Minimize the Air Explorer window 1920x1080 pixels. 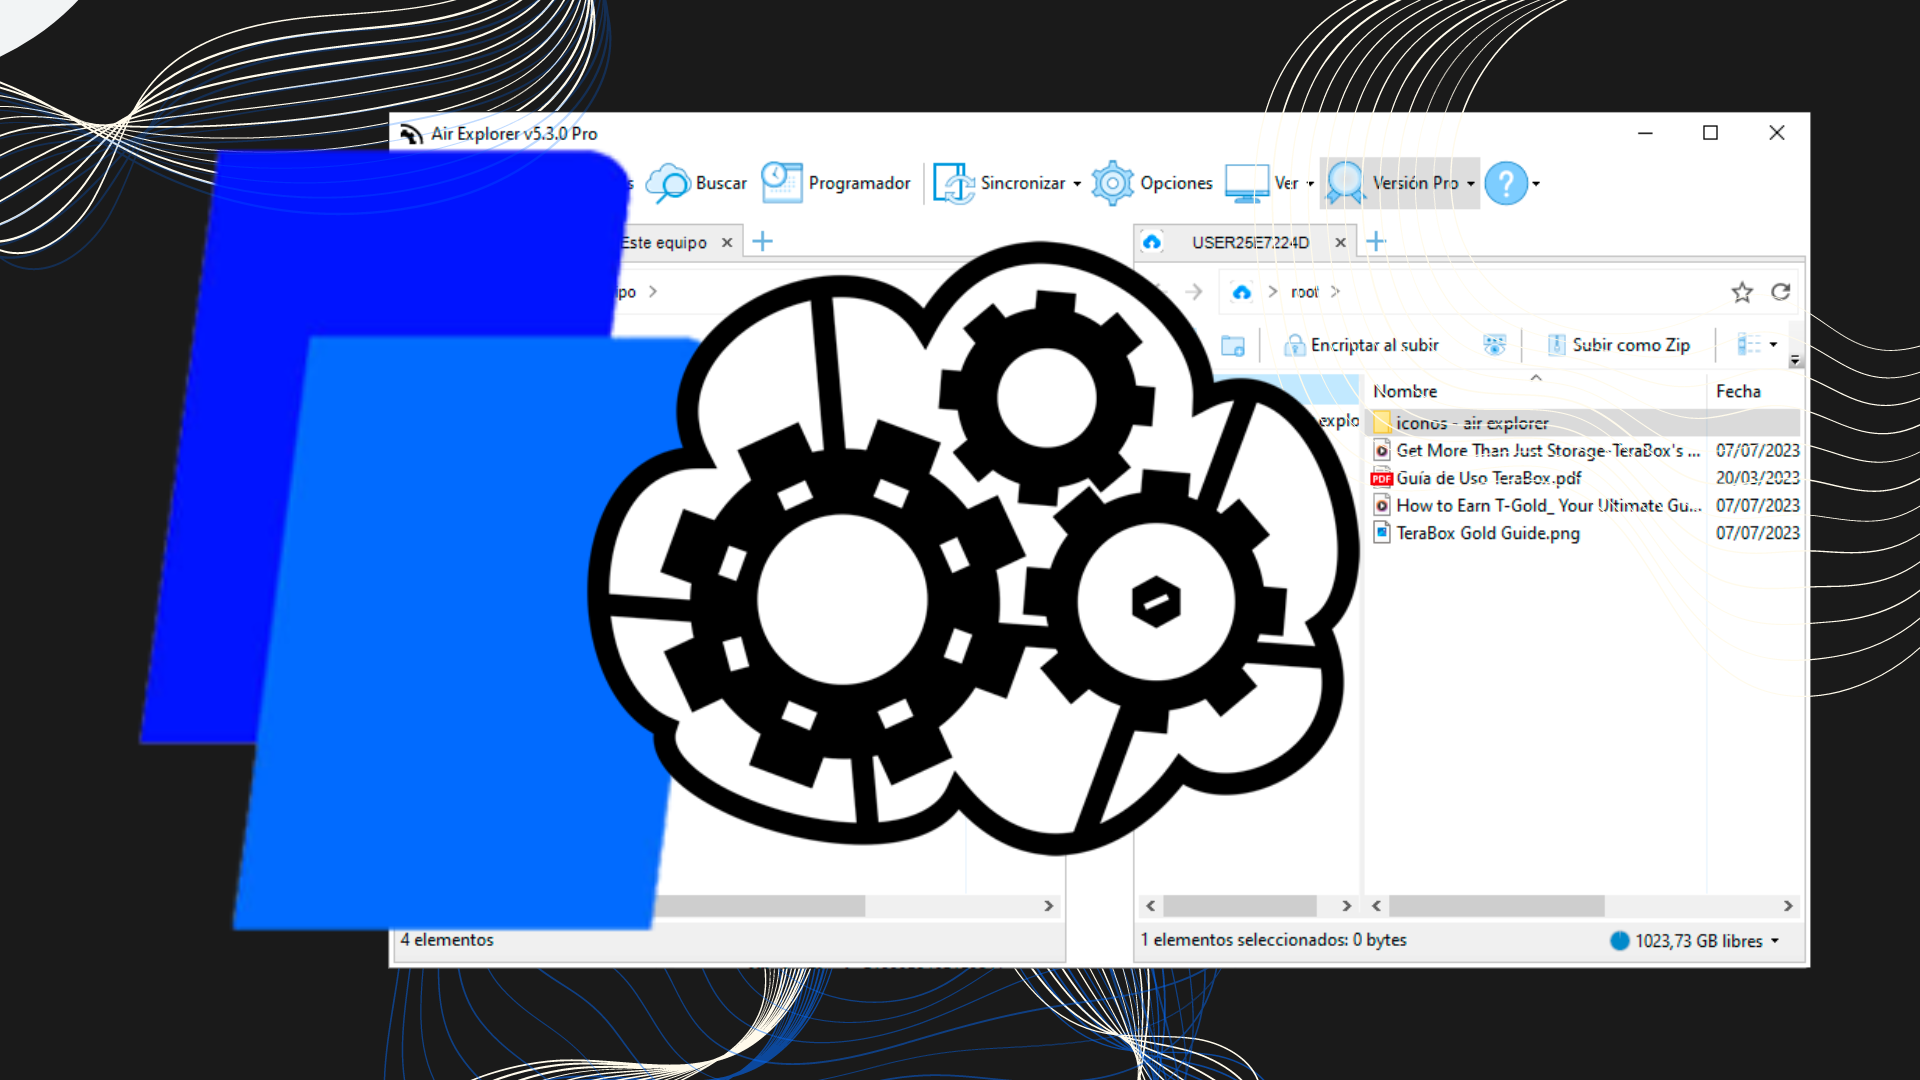tap(1645, 133)
